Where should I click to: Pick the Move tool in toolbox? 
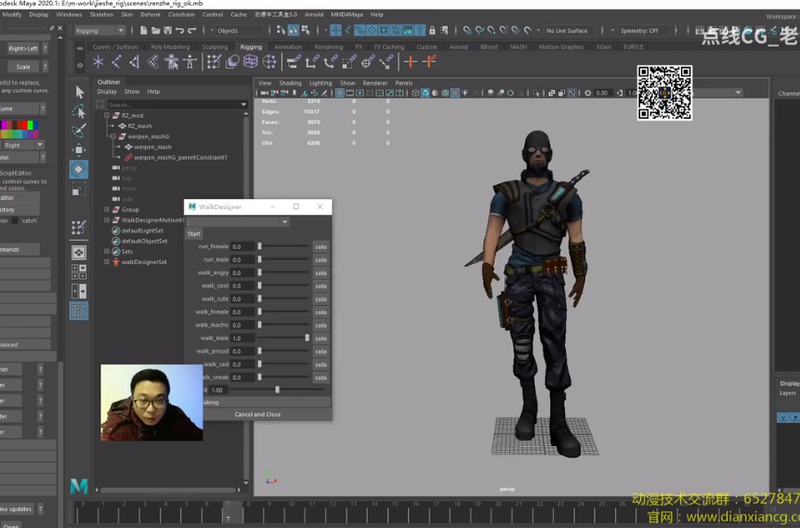(x=79, y=149)
